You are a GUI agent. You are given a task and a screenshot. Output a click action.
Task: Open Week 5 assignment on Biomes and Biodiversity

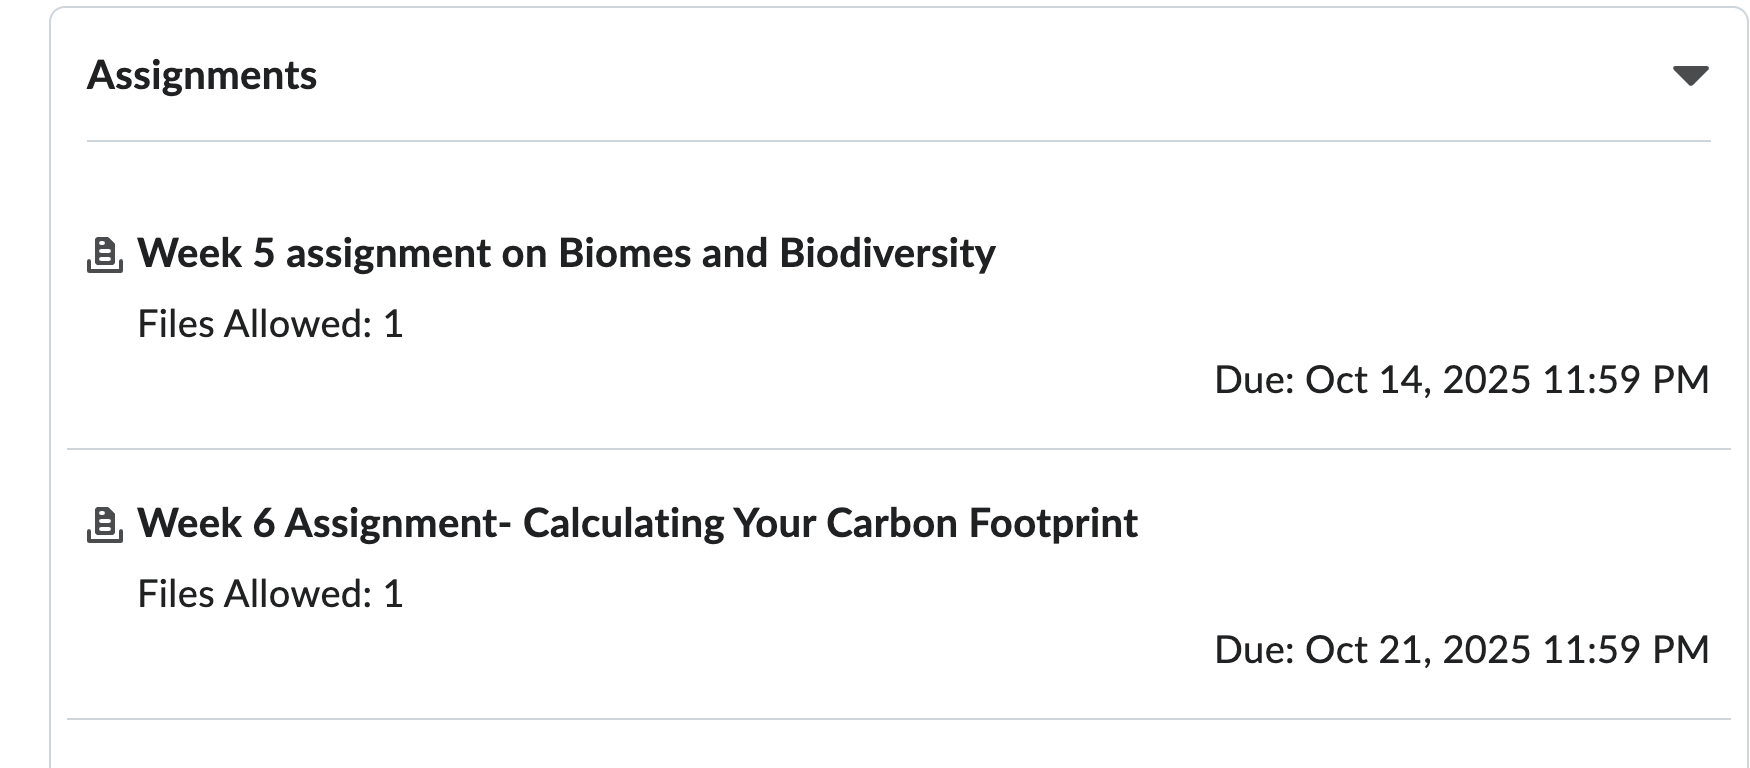click(566, 253)
